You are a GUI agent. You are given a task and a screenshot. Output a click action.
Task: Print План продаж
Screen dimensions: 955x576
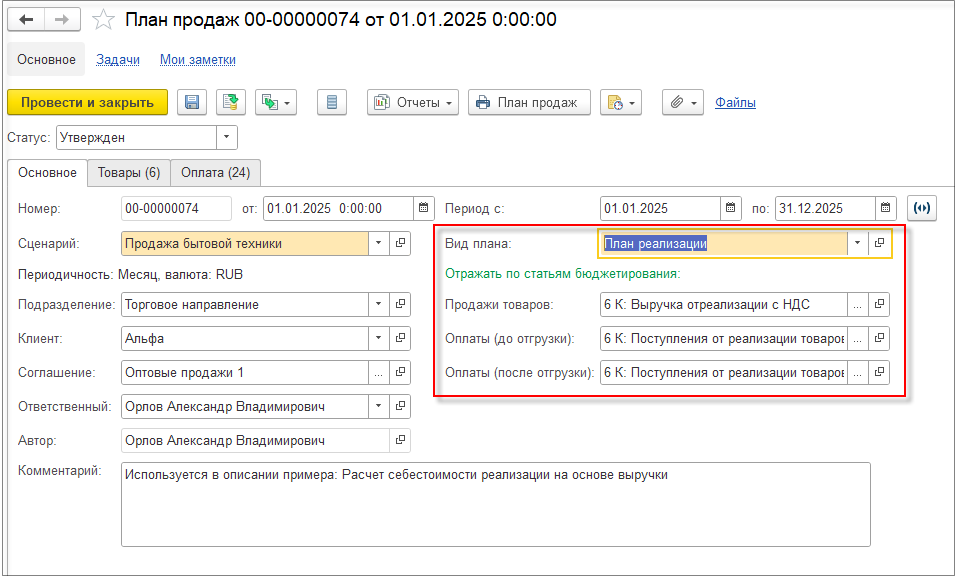pos(529,102)
